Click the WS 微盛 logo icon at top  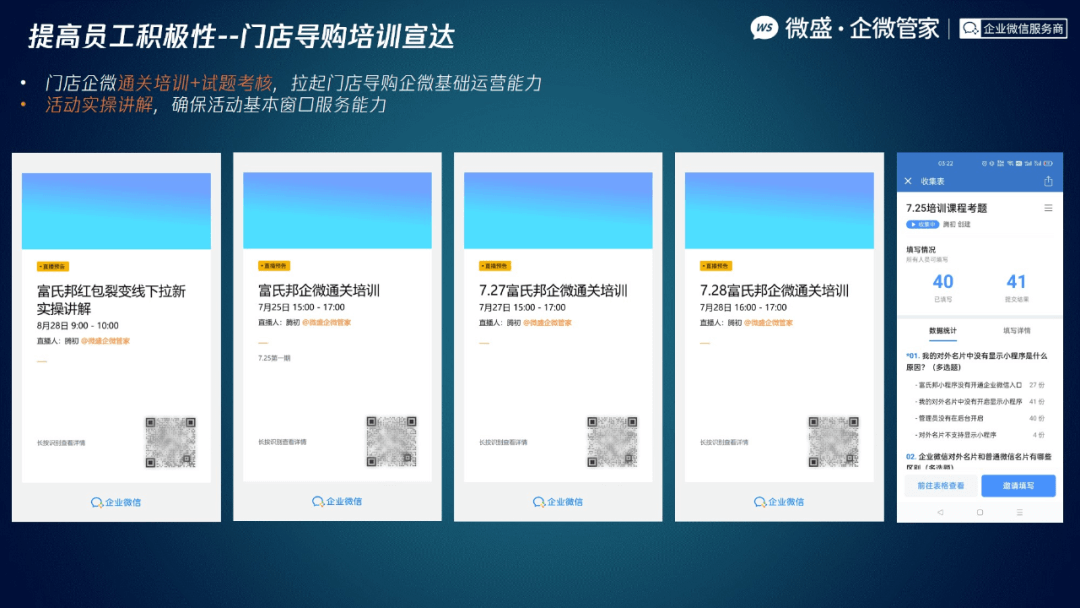tap(764, 28)
